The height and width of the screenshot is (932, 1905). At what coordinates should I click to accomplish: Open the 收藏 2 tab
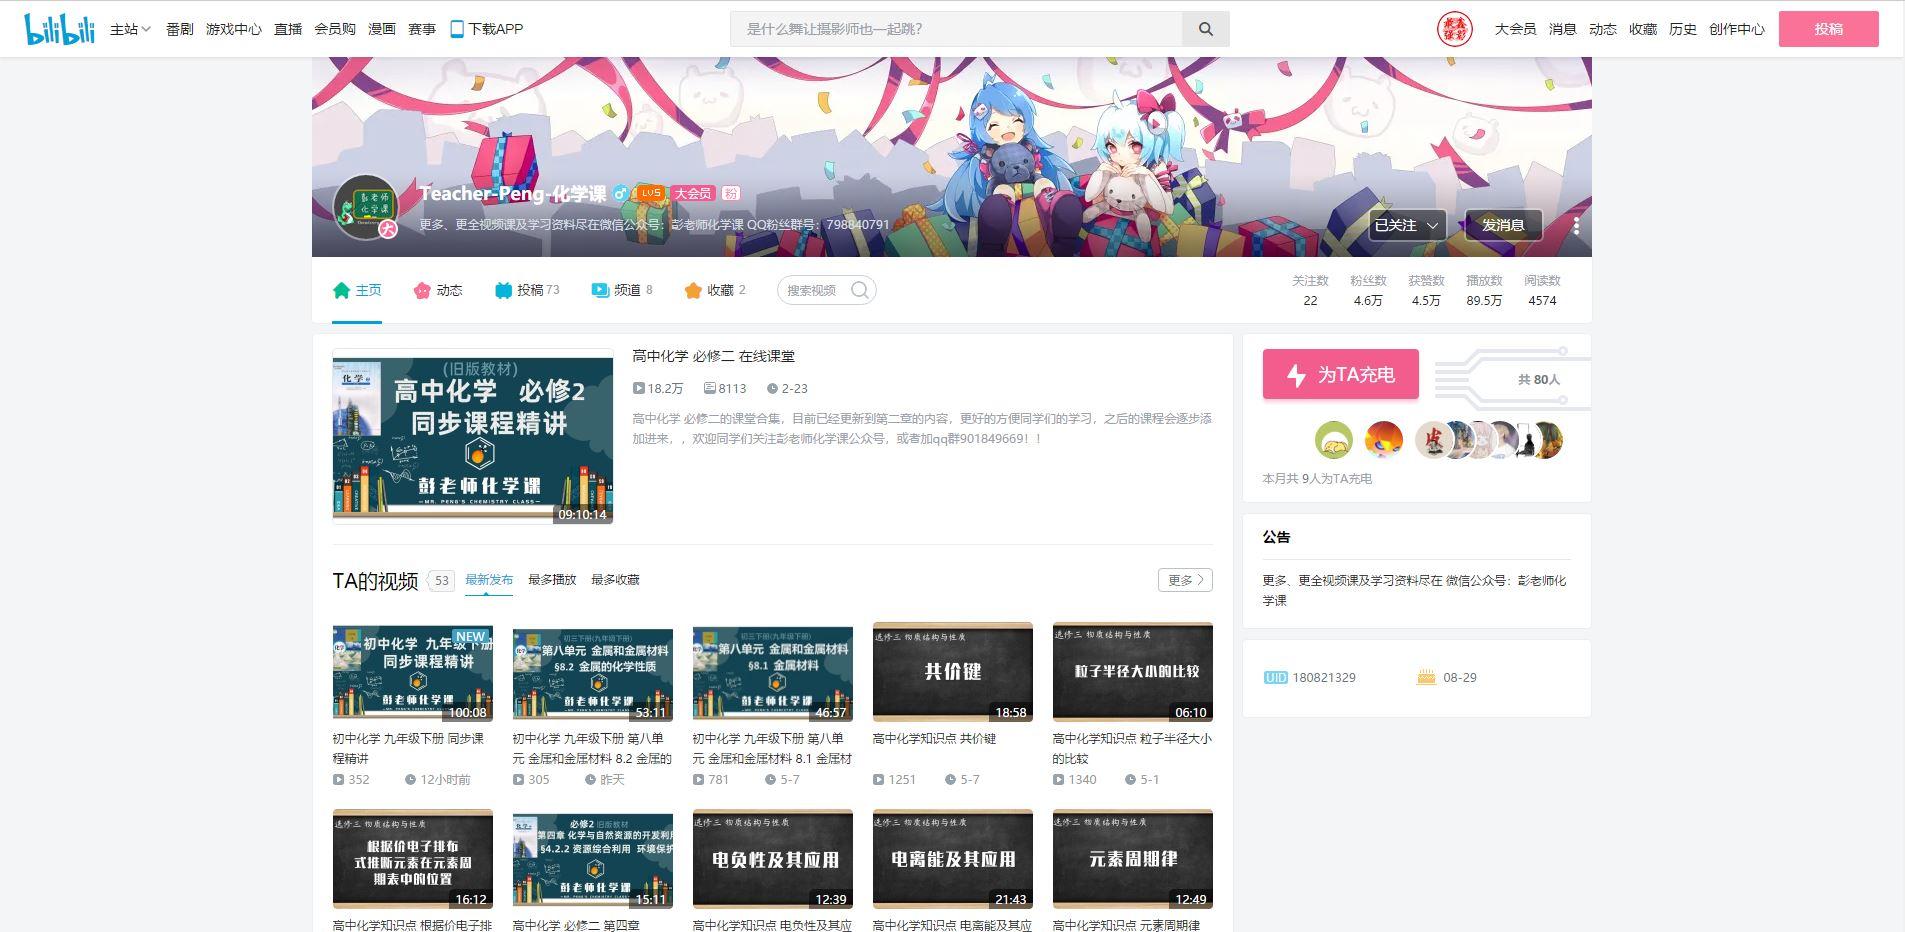(x=714, y=290)
